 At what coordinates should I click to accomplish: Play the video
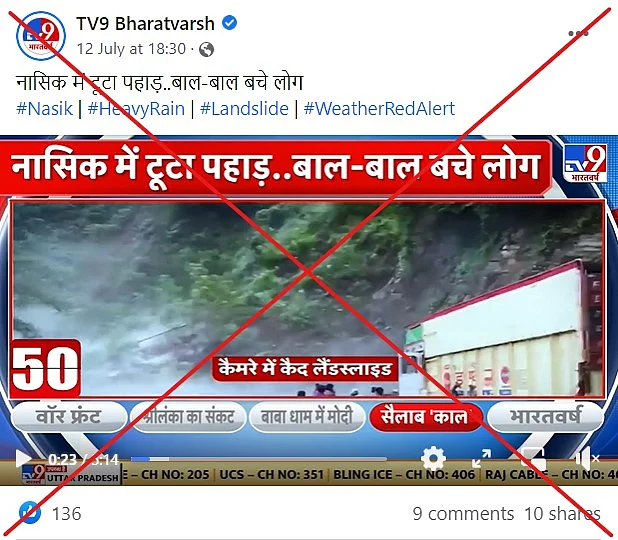23,459
